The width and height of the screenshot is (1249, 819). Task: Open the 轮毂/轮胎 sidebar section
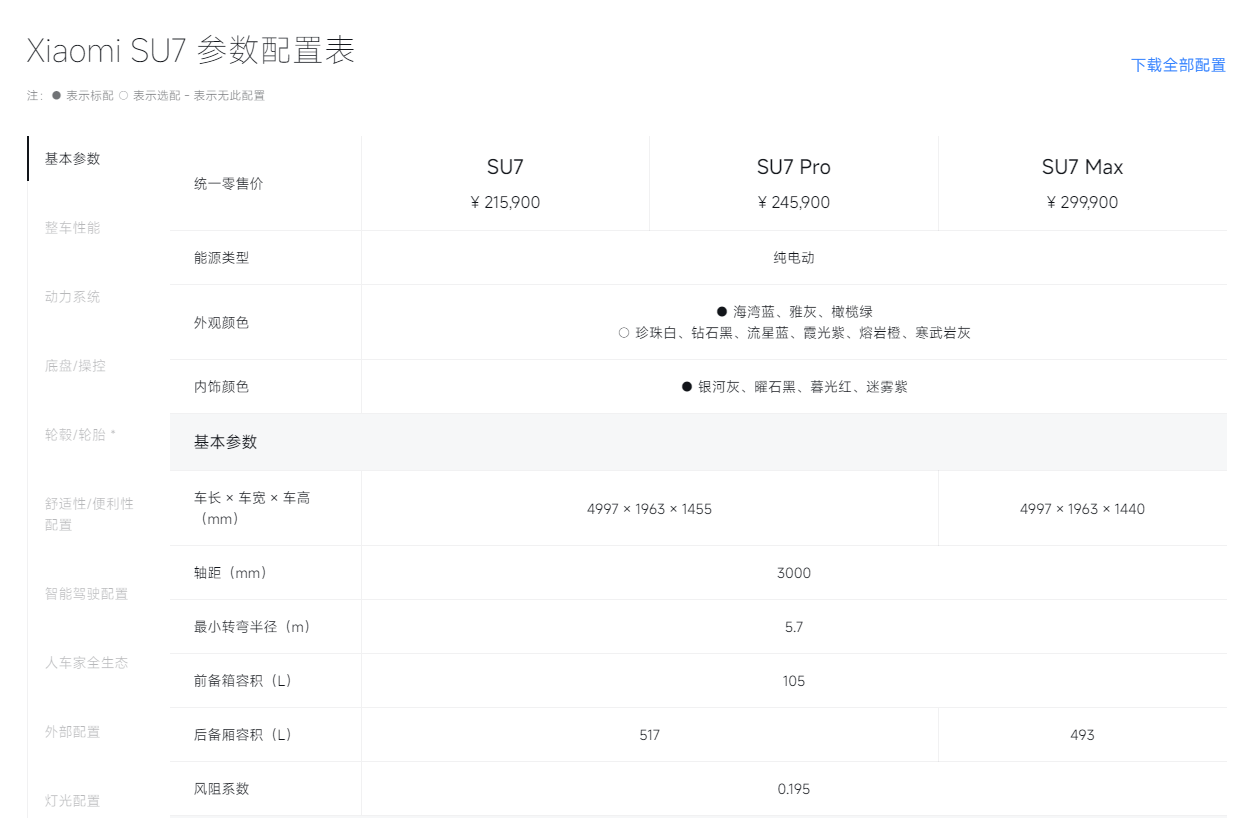[80, 435]
